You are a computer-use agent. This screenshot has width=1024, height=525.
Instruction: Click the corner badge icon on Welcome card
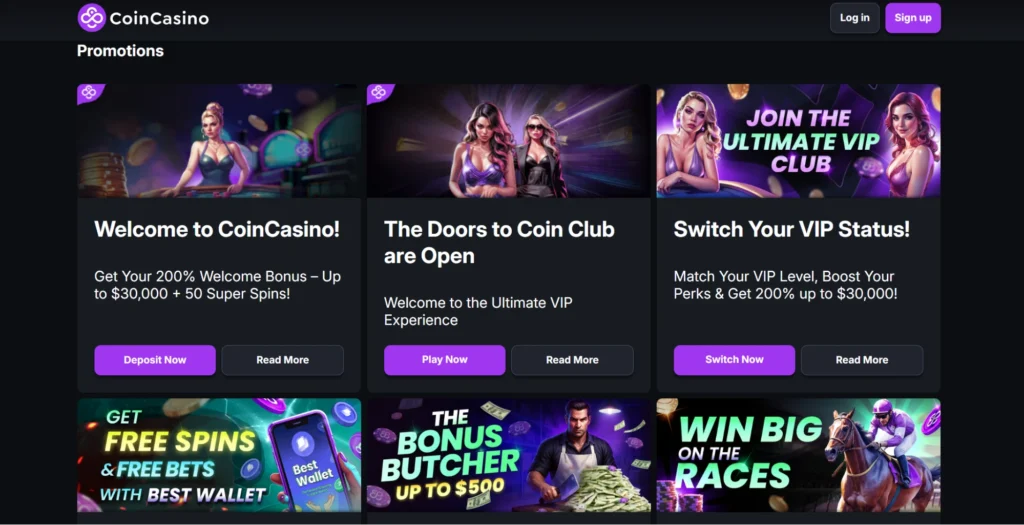[89, 92]
